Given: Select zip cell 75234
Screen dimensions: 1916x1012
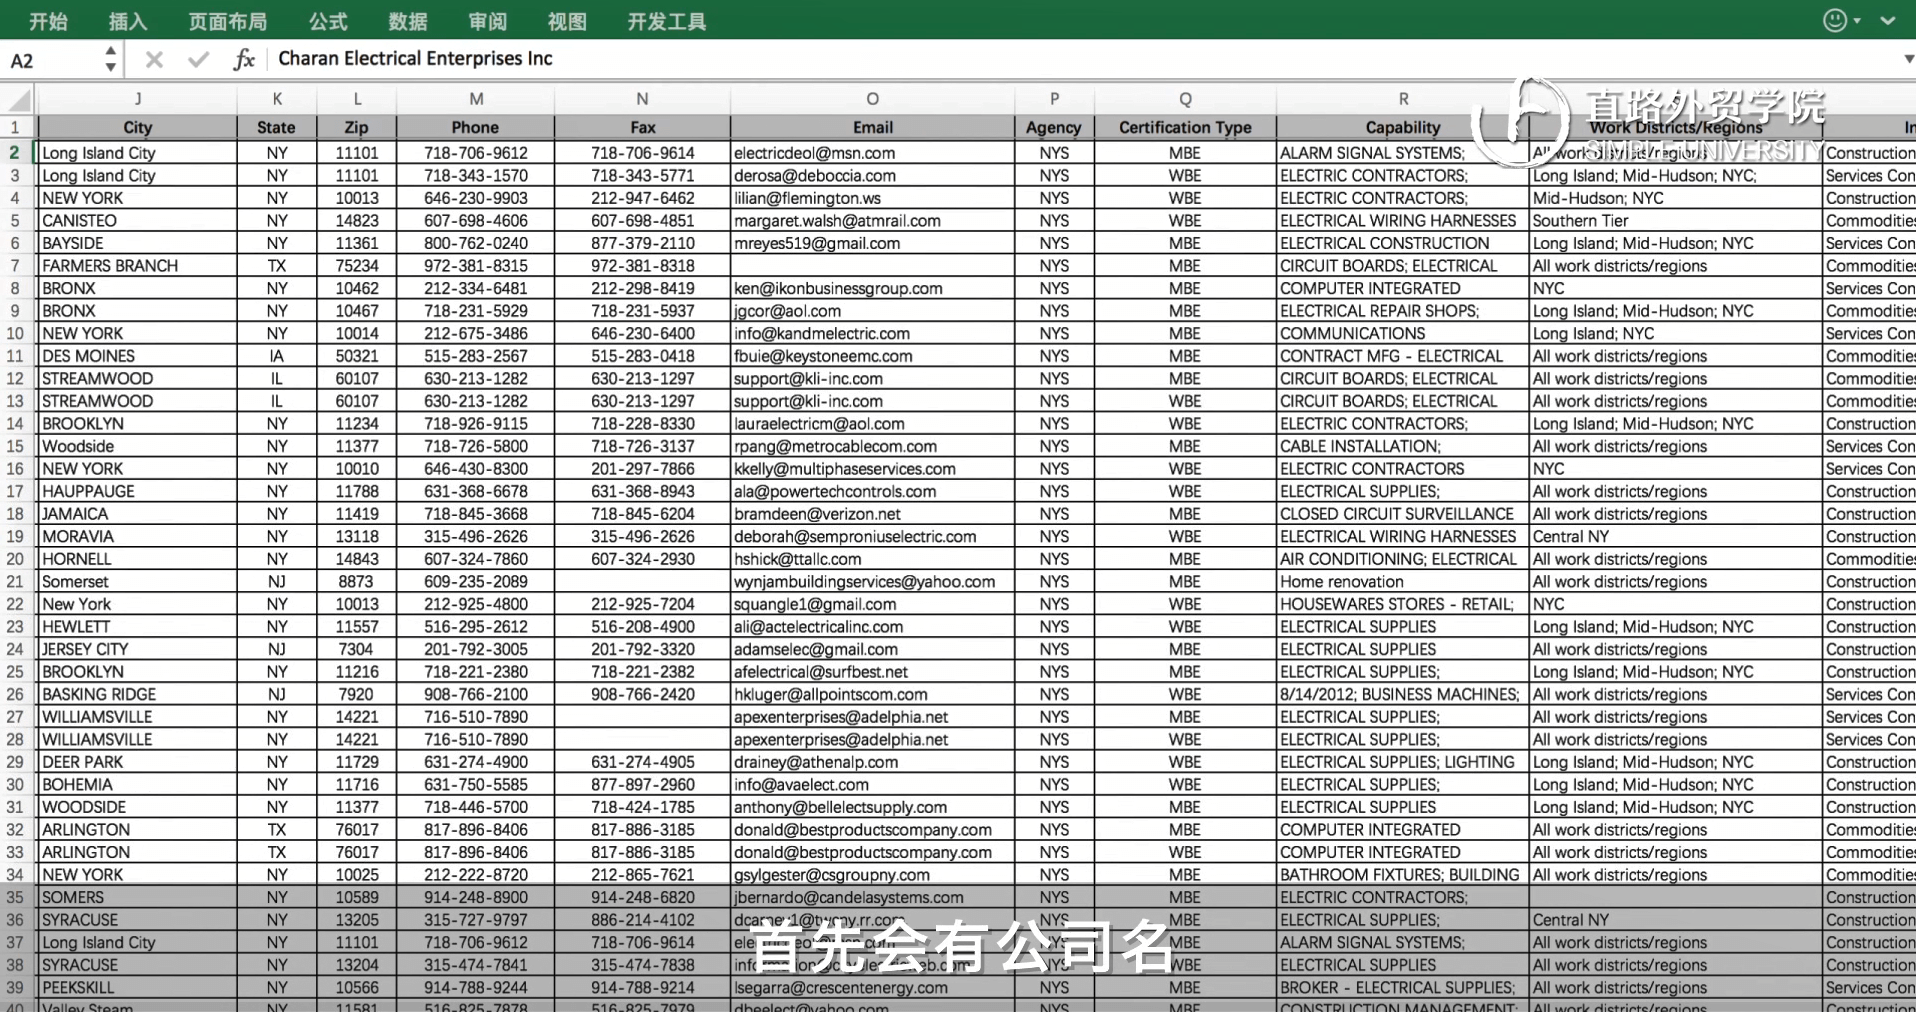Looking at the screenshot, I should coord(357,266).
